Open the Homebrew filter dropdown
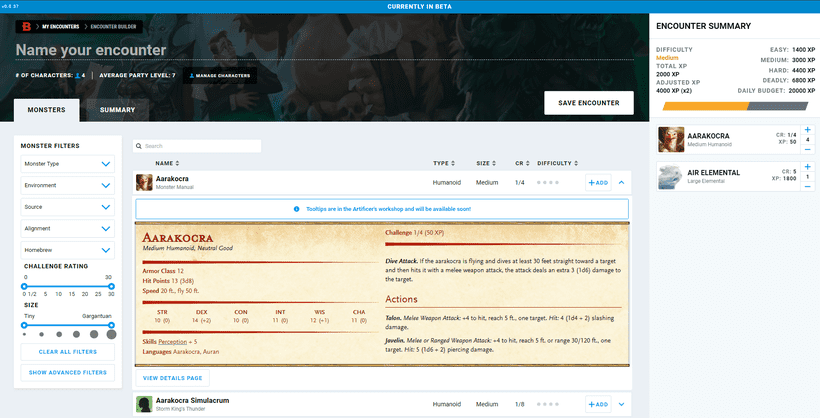This screenshot has height=418, width=820. tap(67, 250)
